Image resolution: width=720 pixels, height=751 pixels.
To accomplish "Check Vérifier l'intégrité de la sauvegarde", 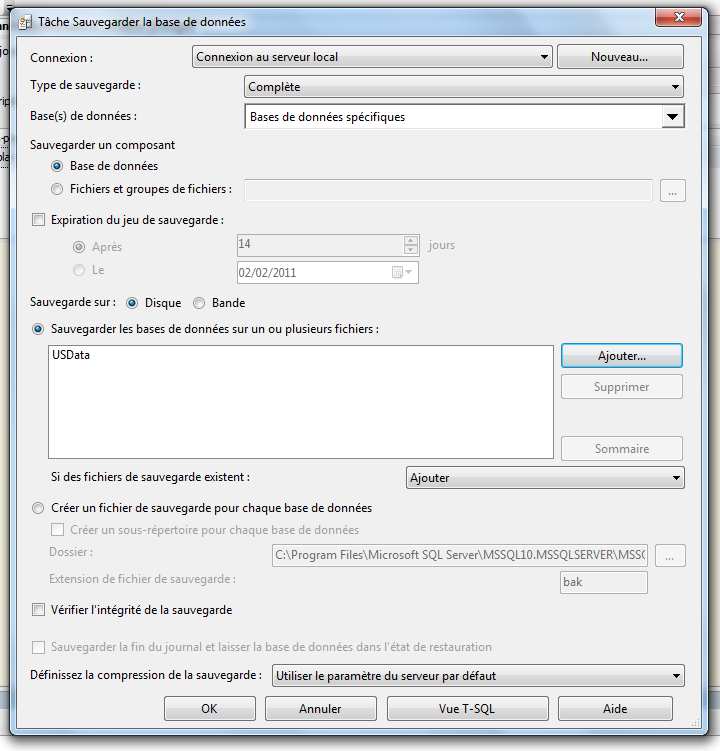I will [x=39, y=610].
